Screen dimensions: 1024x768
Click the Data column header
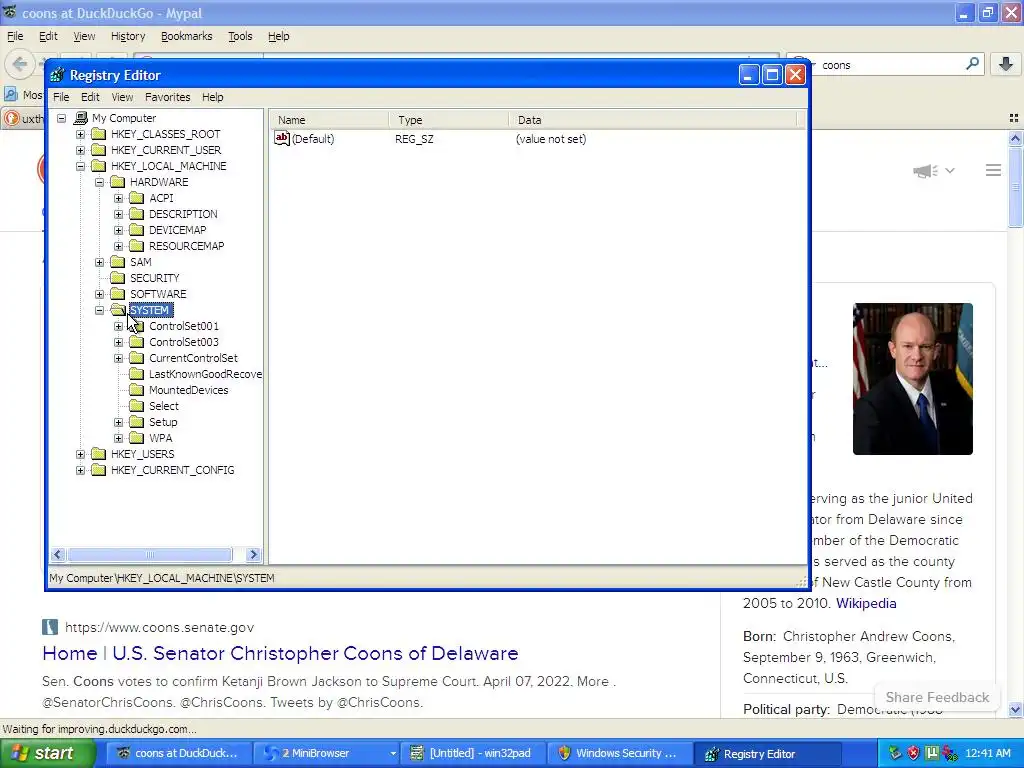[653, 120]
